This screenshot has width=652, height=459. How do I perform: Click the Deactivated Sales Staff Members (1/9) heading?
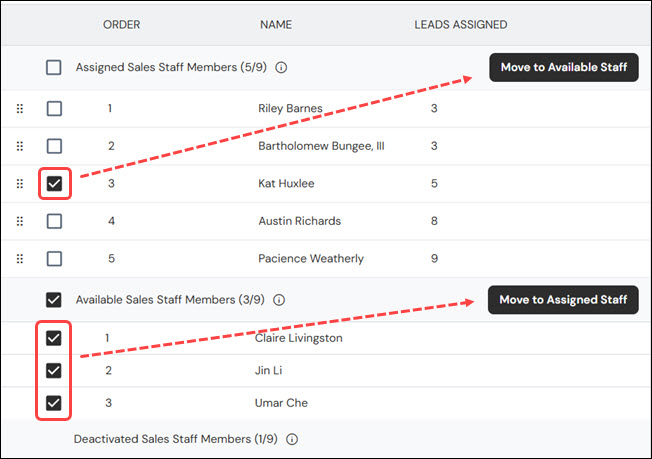(175, 439)
